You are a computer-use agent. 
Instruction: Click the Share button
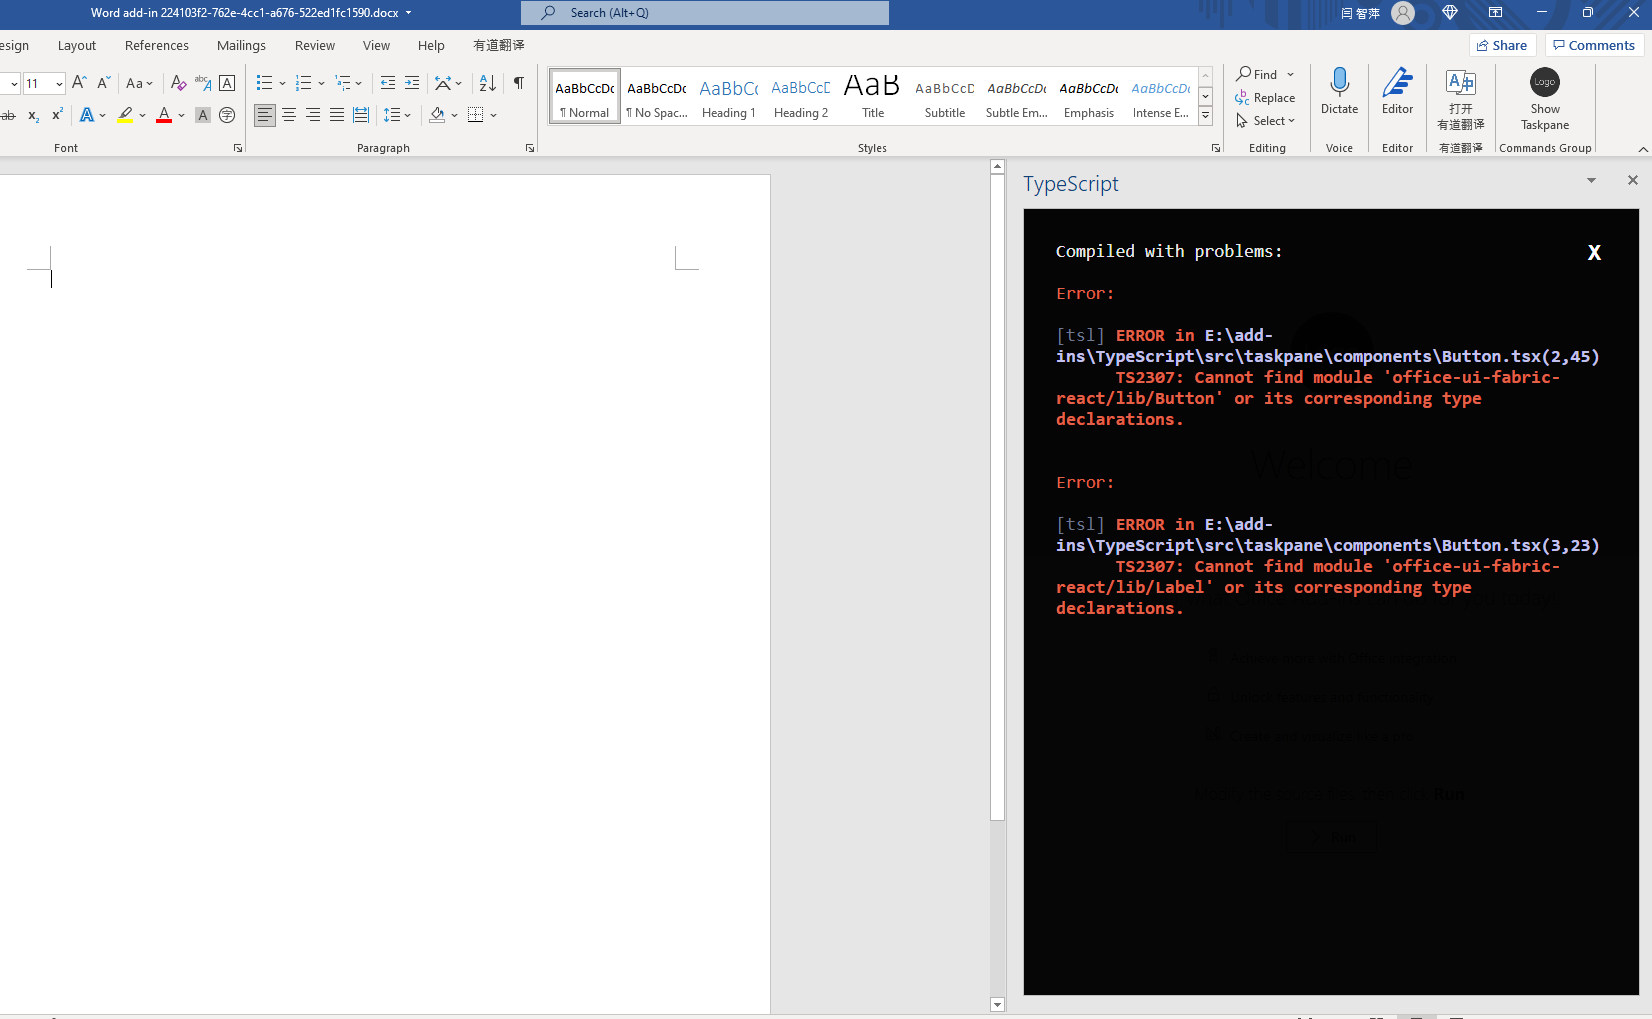1502,44
